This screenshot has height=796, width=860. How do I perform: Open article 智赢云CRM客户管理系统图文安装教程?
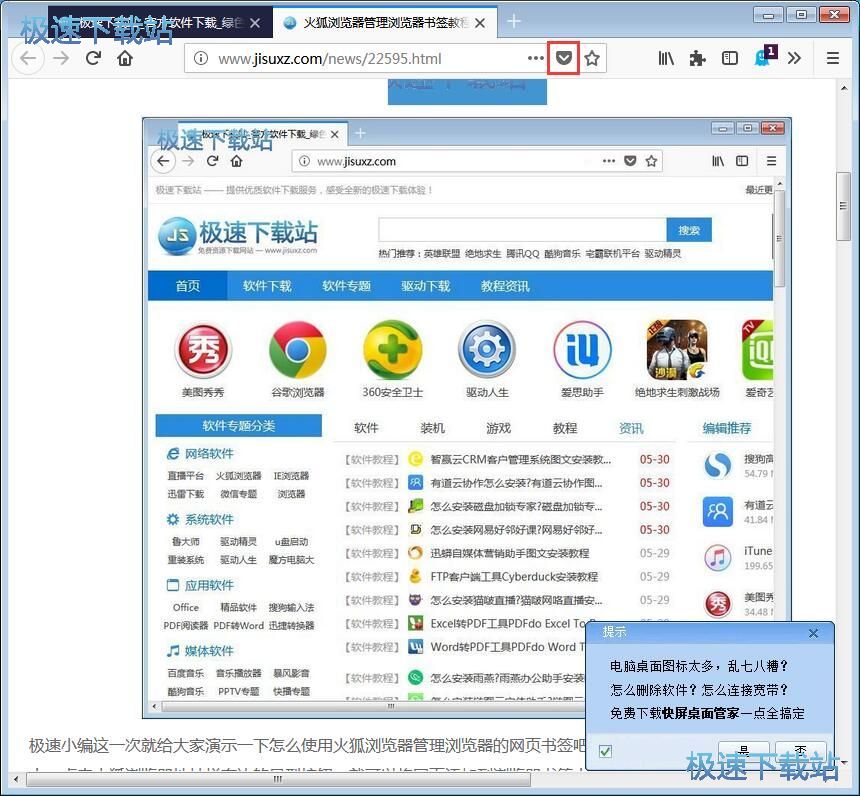(520, 460)
